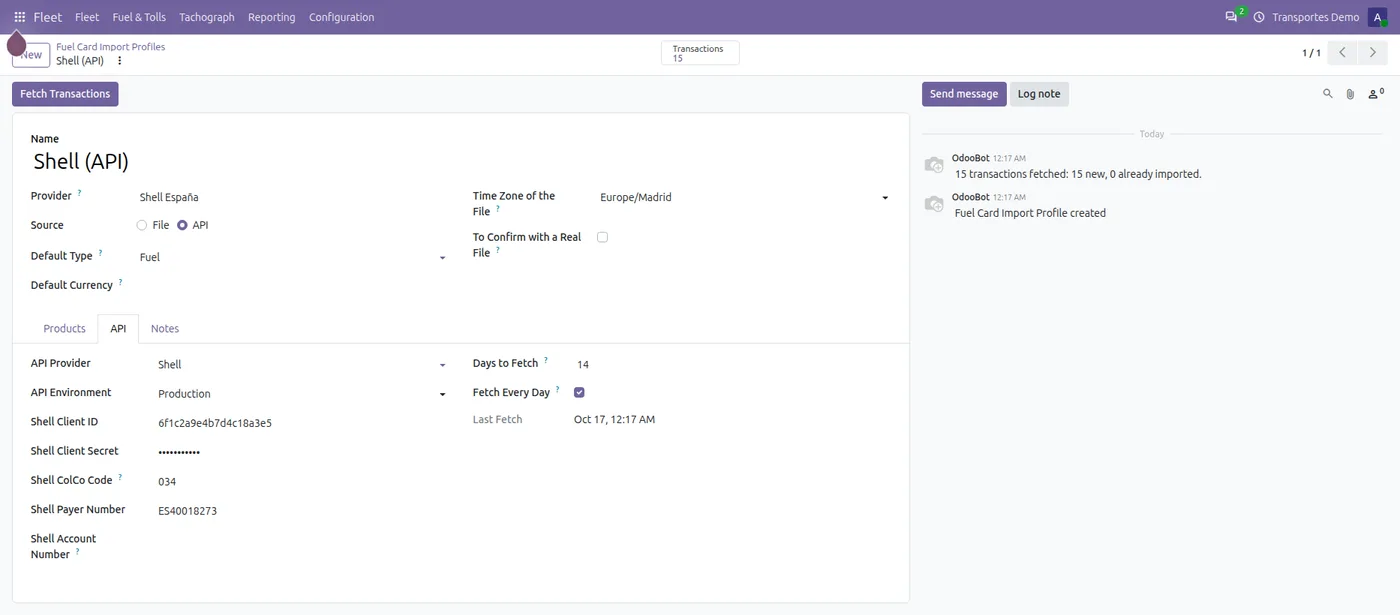
Task: Expand the API Environment dropdown
Action: point(442,395)
